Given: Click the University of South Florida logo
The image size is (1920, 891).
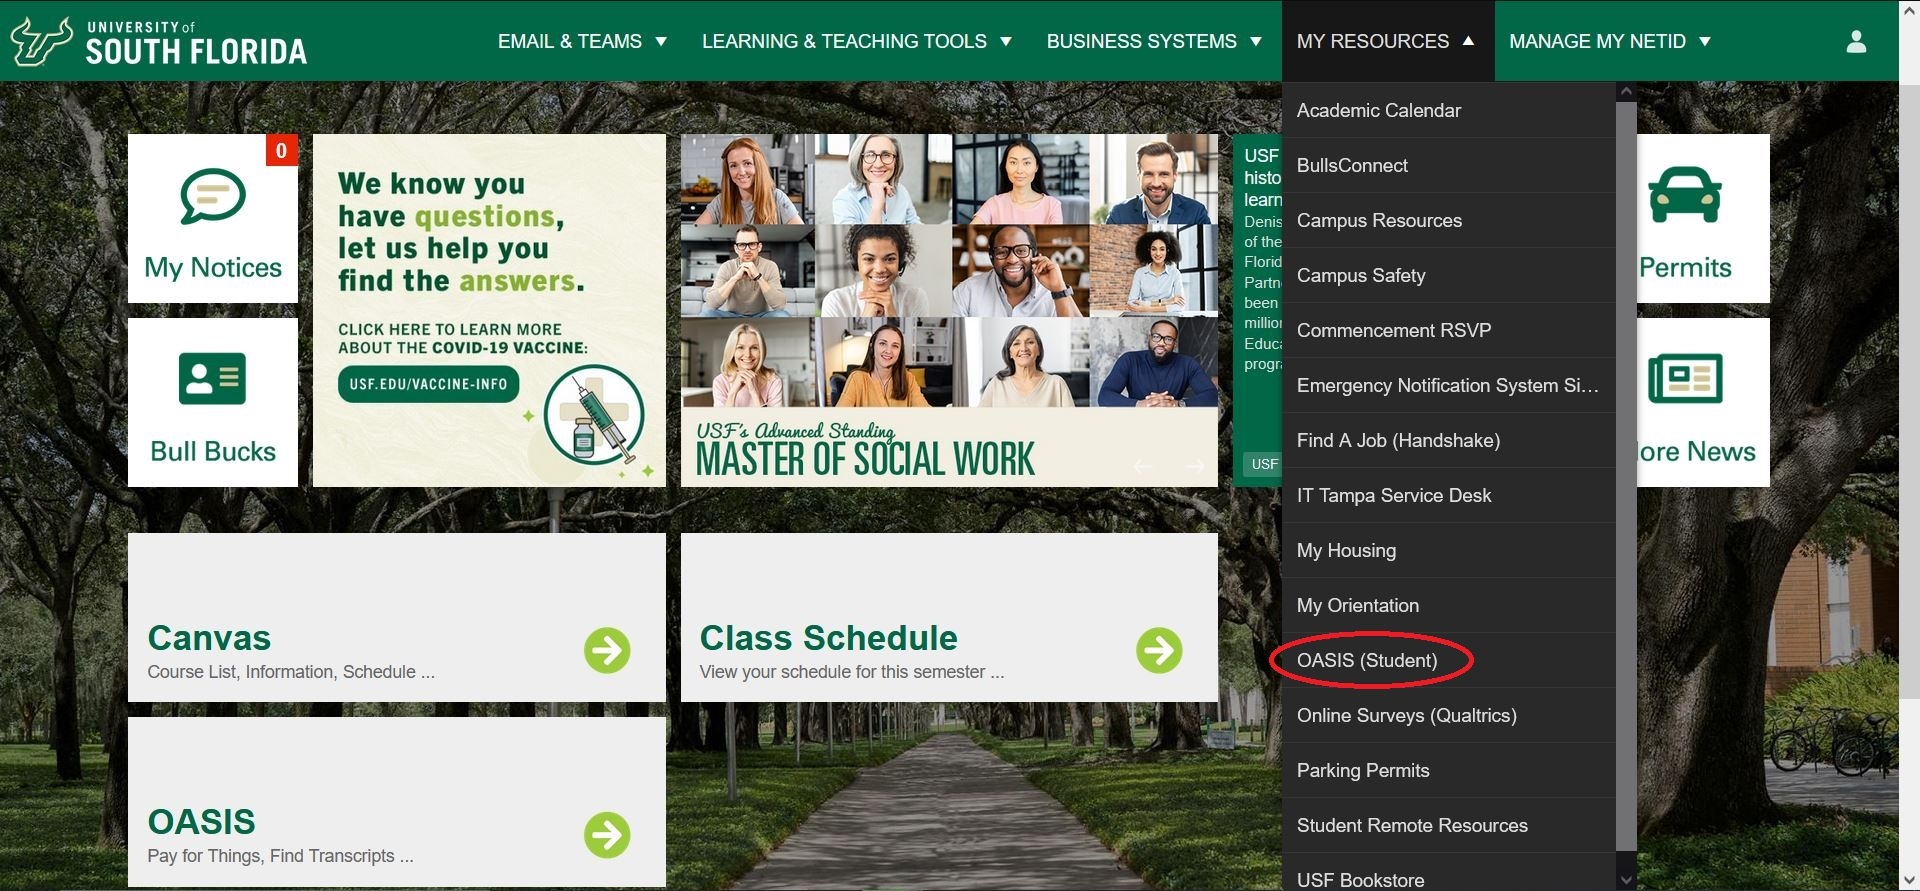Looking at the screenshot, I should tap(158, 41).
